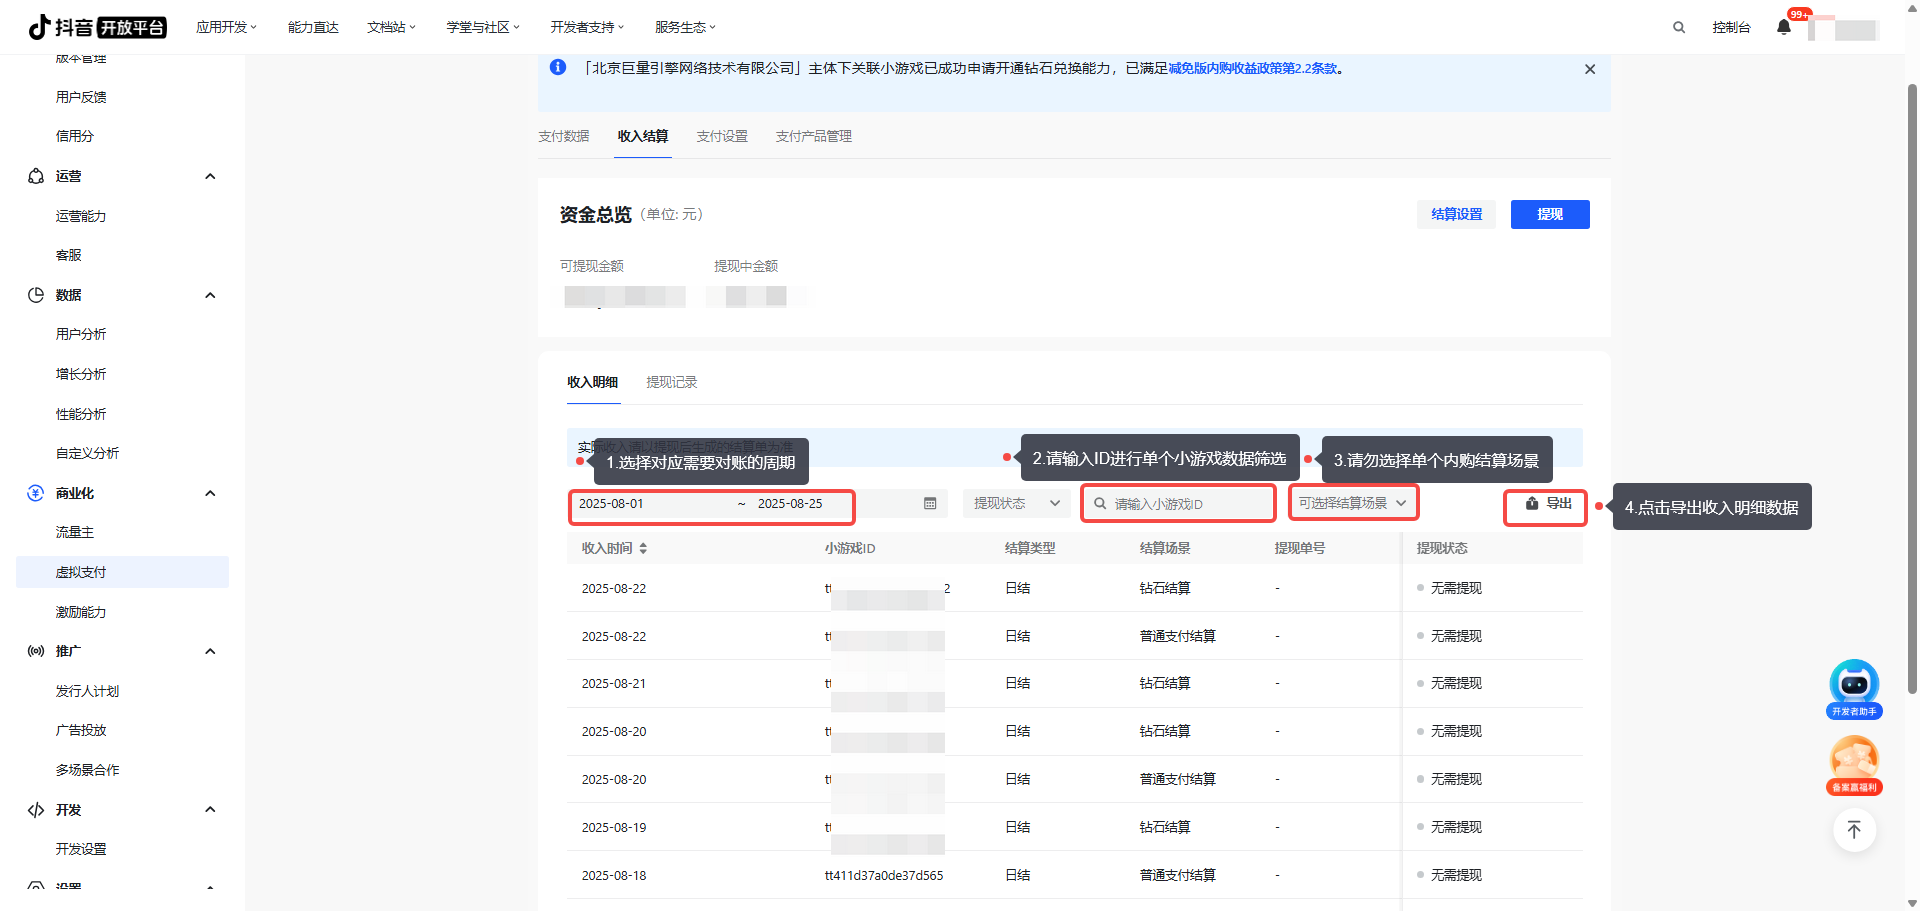Image resolution: width=1920 pixels, height=911 pixels.
Task: Click the search magnifier icon in header
Action: click(x=1679, y=28)
